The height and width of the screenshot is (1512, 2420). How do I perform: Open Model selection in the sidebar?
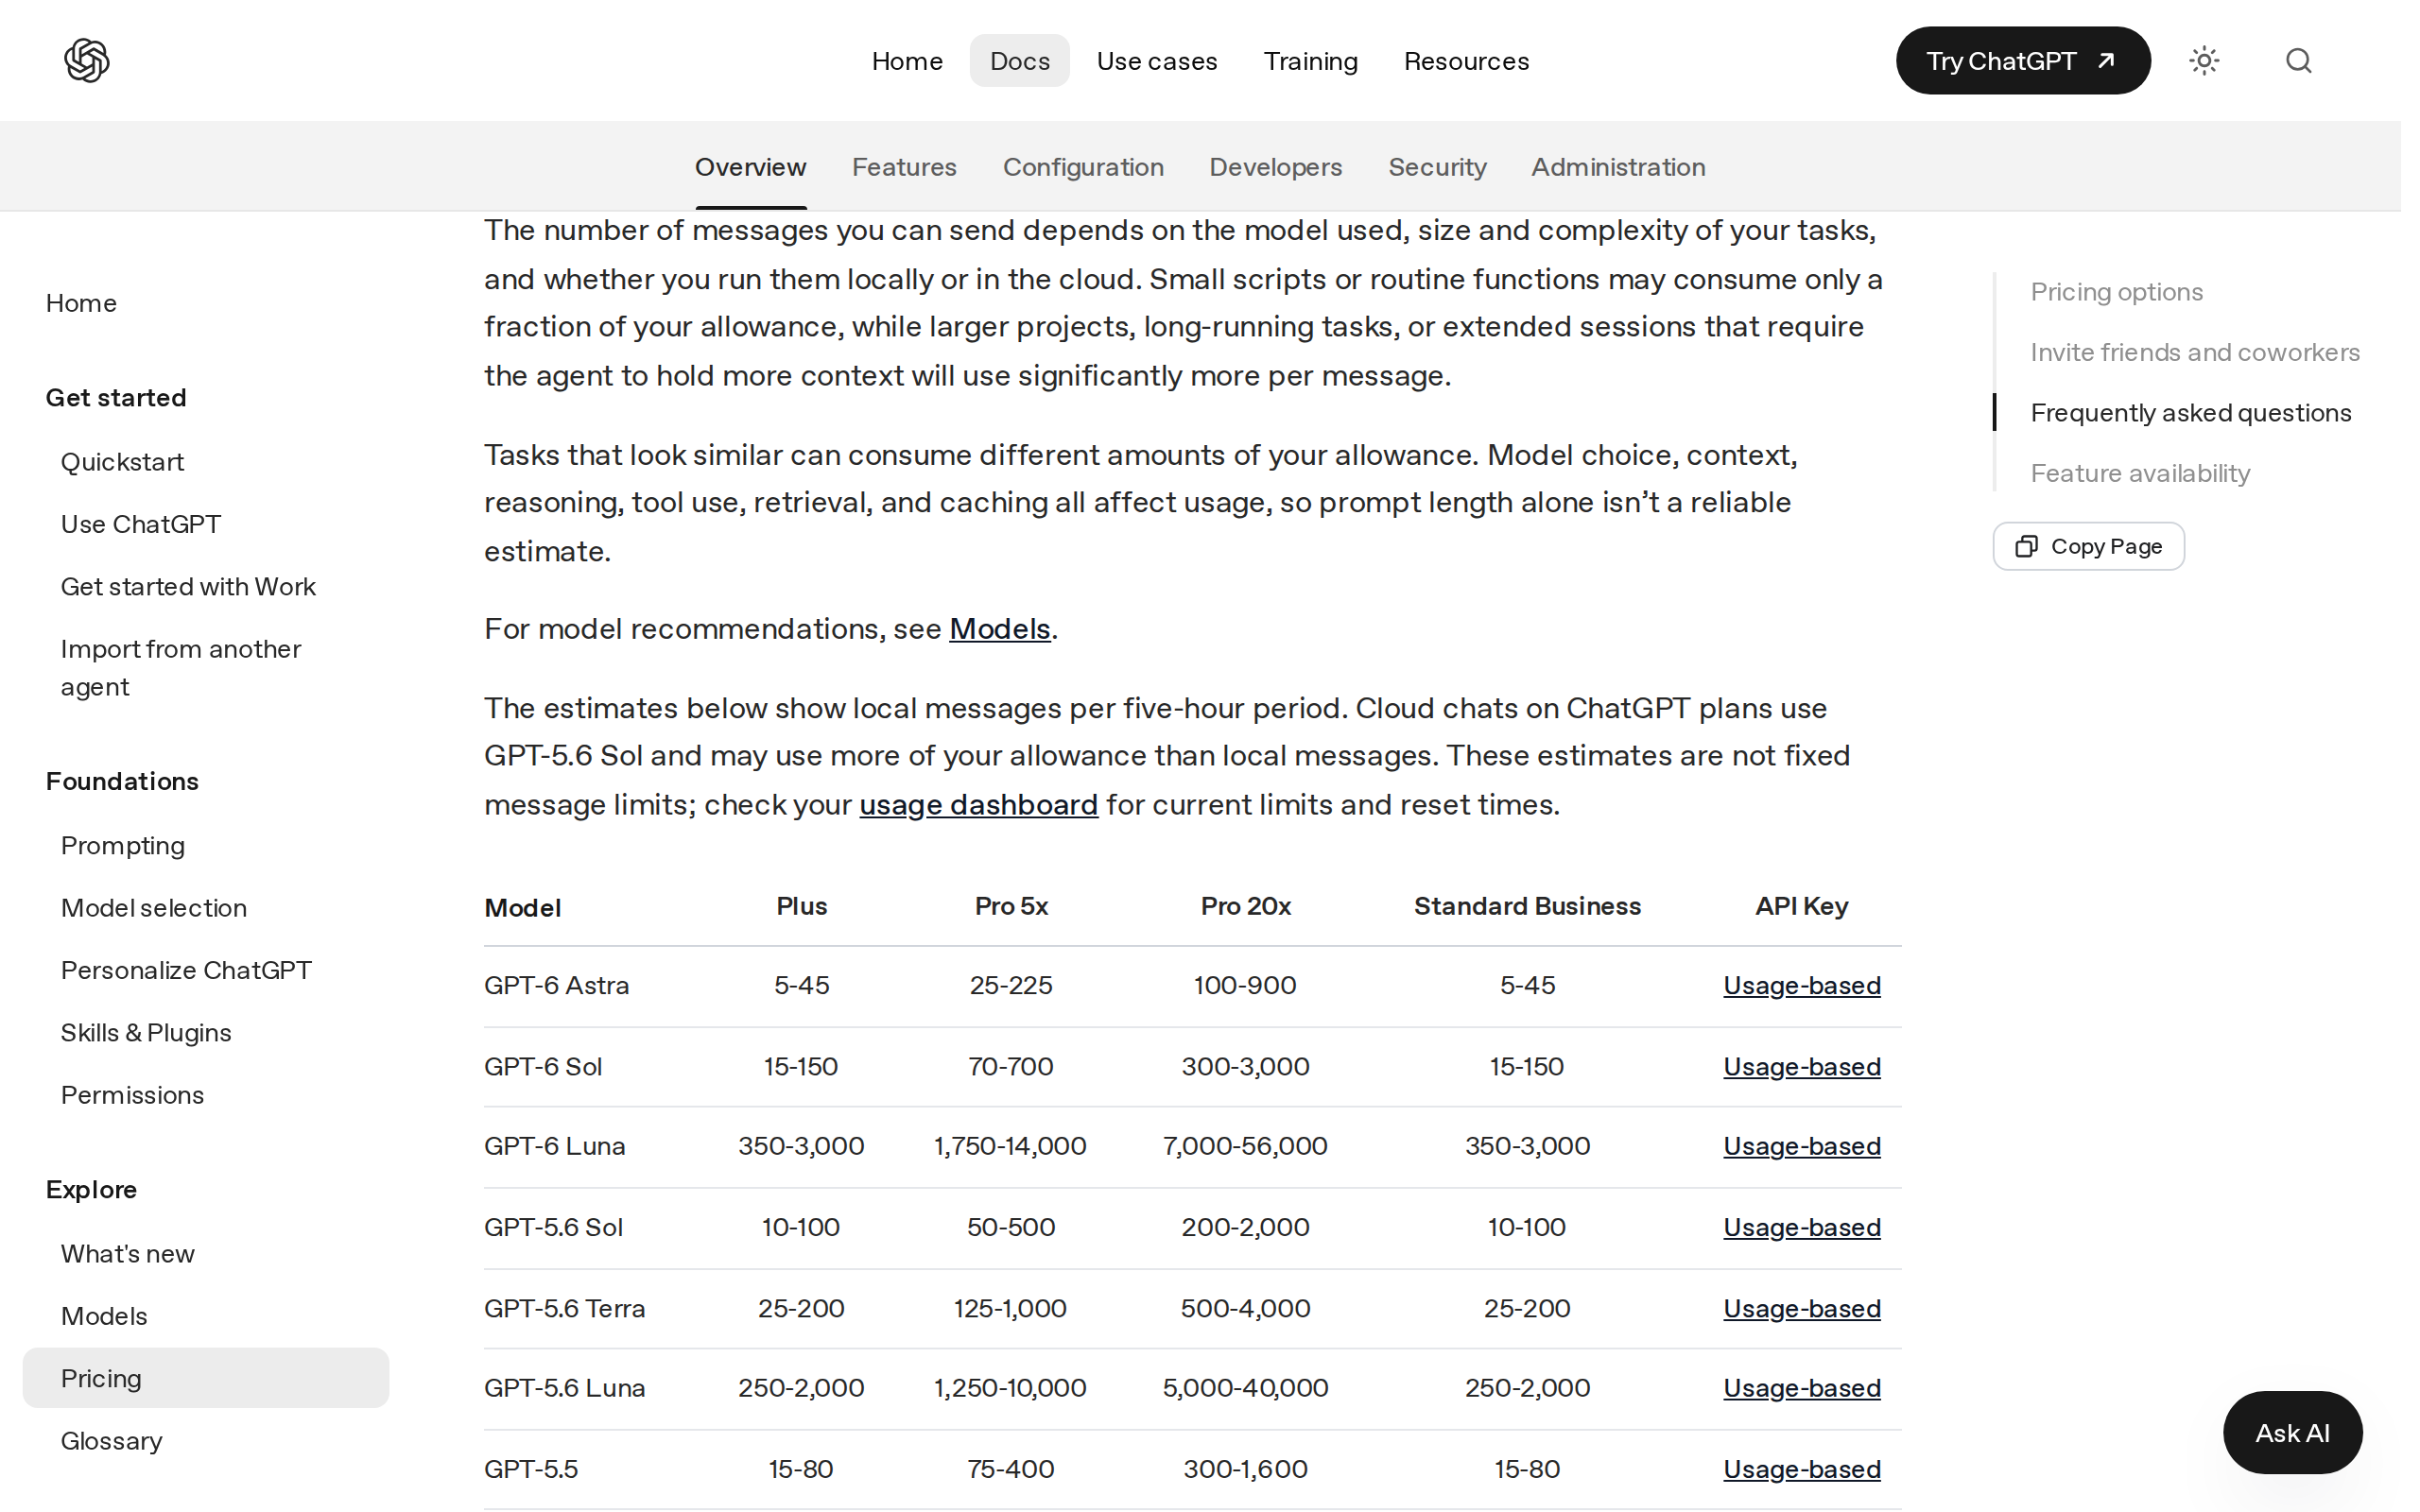[154, 908]
